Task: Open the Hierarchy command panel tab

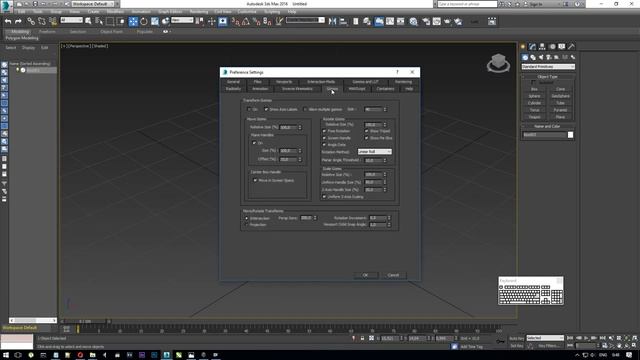Action: 542,47
